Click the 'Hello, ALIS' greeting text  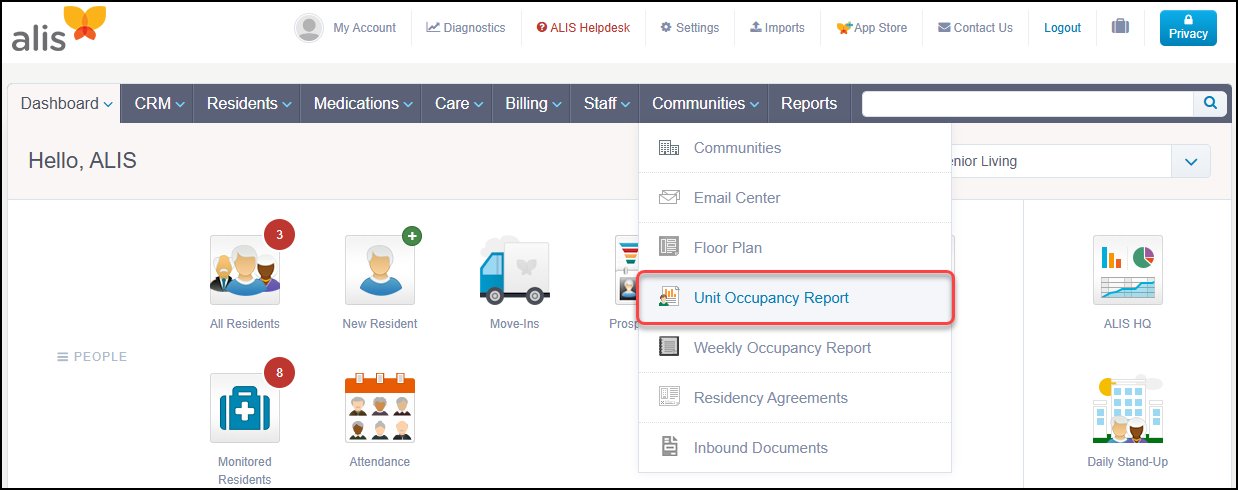(82, 161)
